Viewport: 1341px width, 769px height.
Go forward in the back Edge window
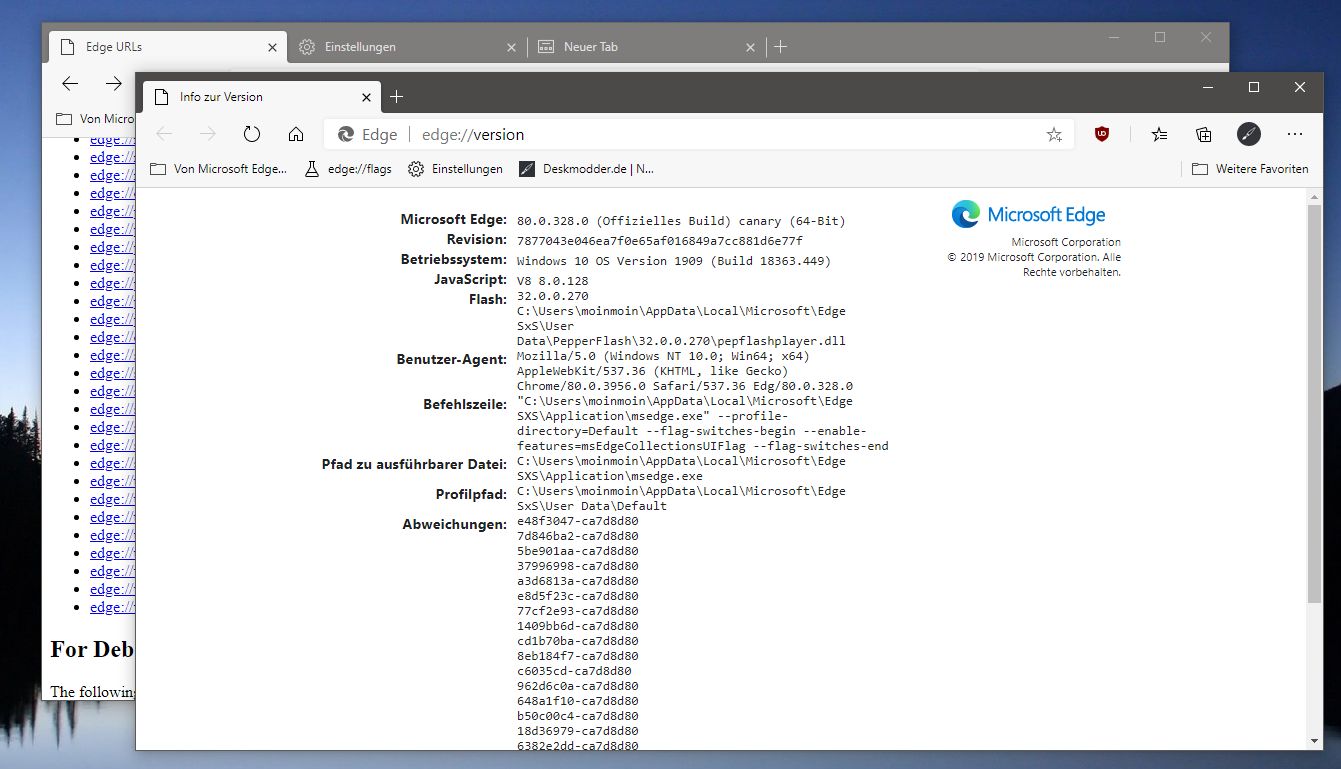pyautogui.click(x=114, y=84)
